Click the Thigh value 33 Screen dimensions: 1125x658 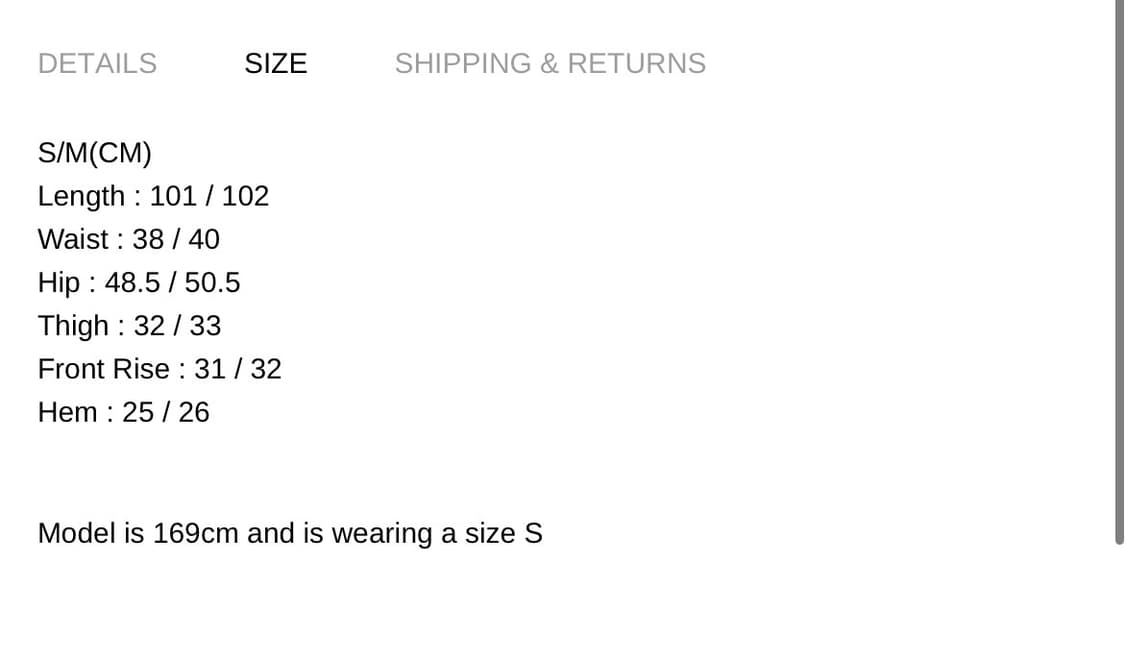205,326
